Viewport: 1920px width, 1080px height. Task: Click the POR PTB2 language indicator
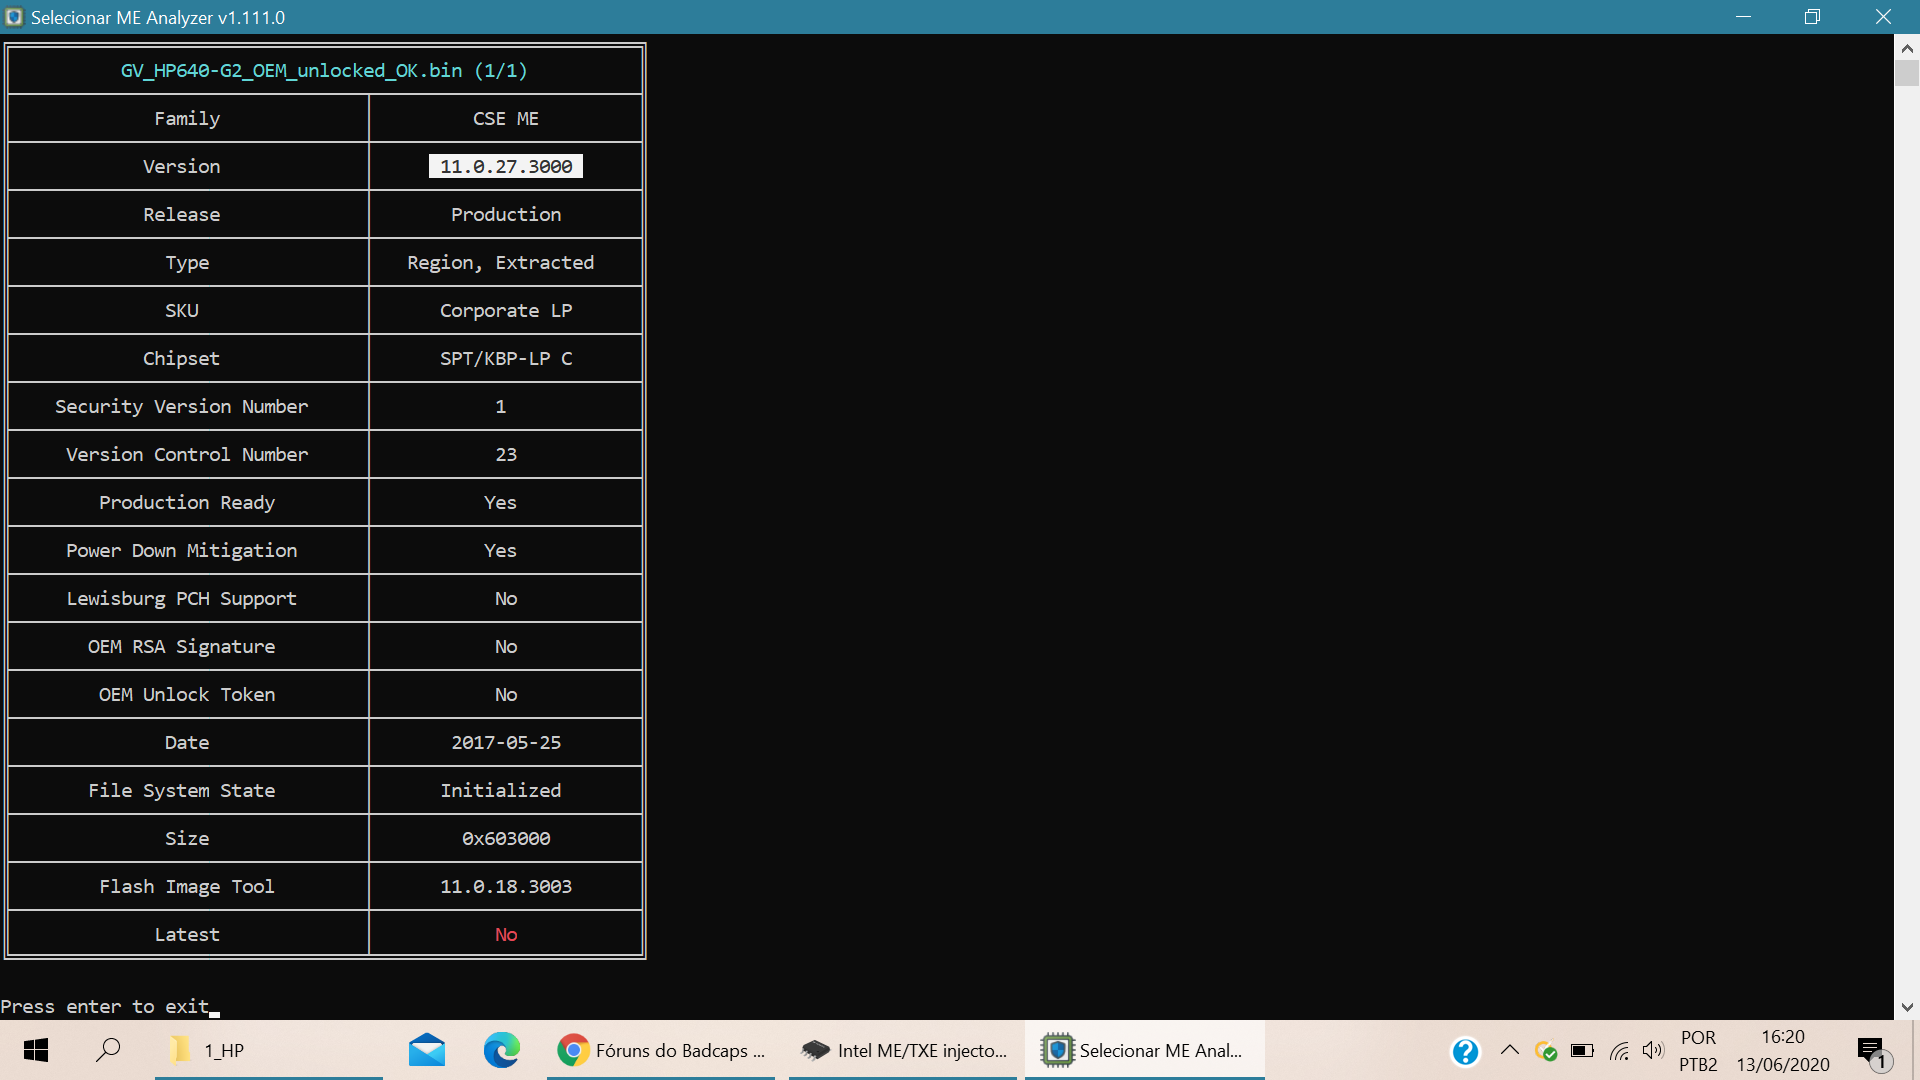[1698, 1051]
